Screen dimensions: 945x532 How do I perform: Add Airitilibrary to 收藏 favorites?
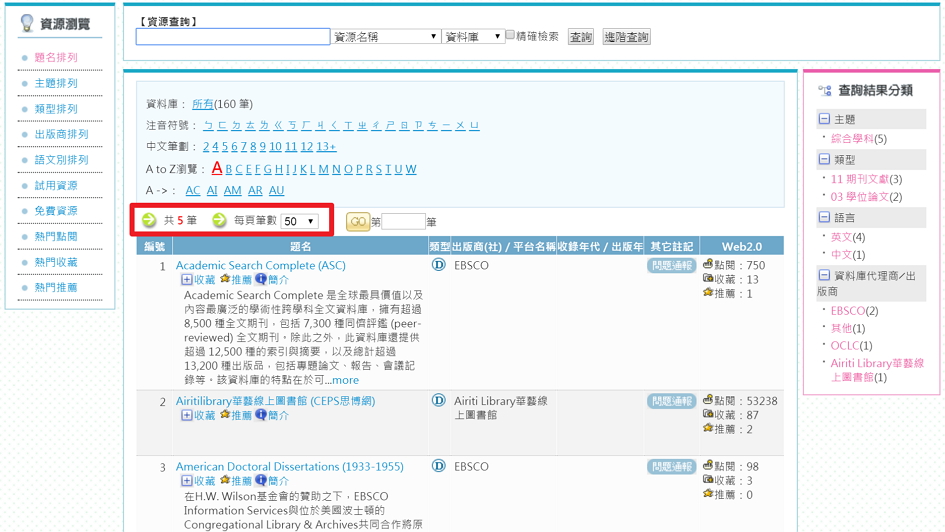pyautogui.click(x=198, y=415)
